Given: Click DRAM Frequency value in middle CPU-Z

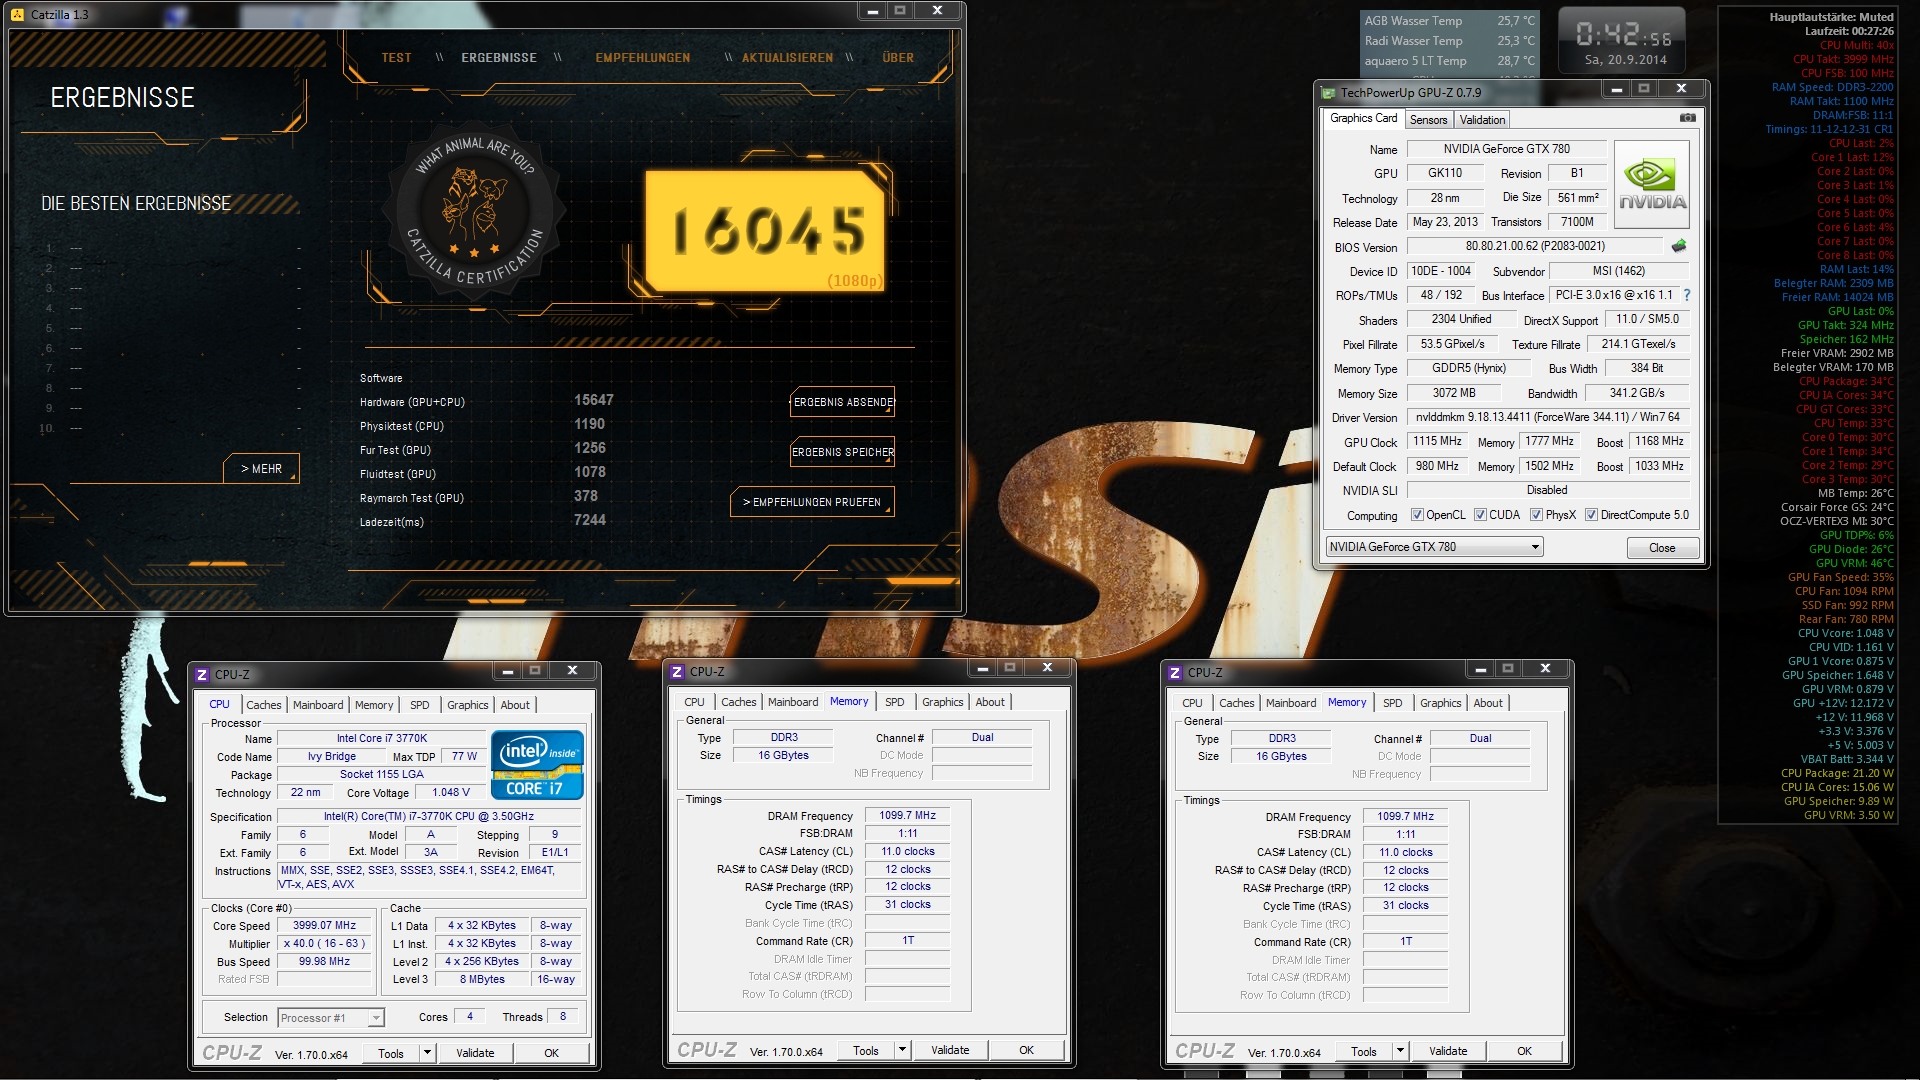Looking at the screenshot, I should click(x=907, y=816).
